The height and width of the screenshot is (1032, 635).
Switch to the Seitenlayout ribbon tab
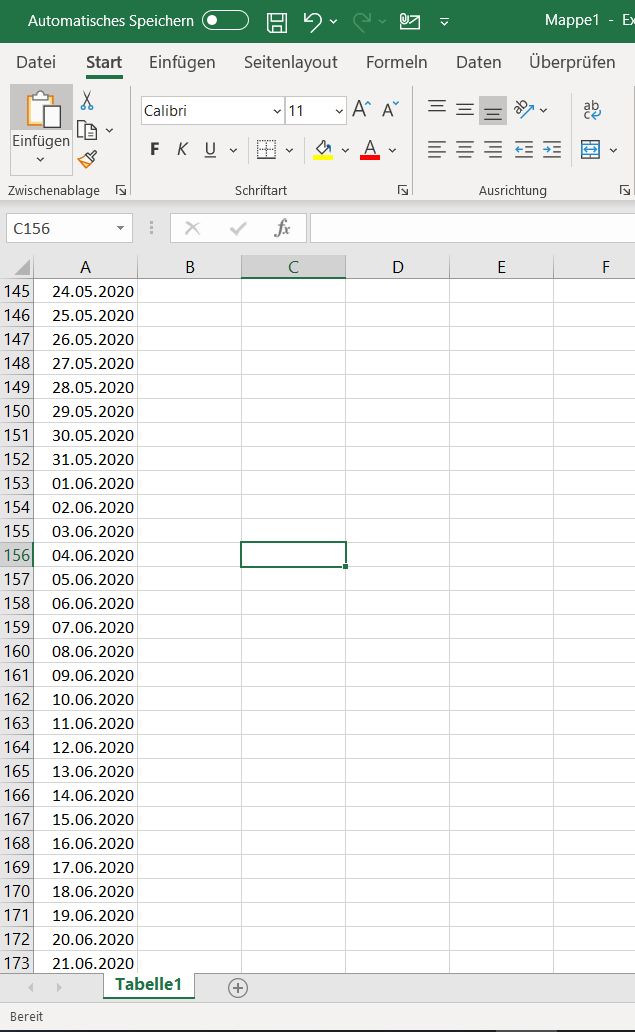[291, 62]
